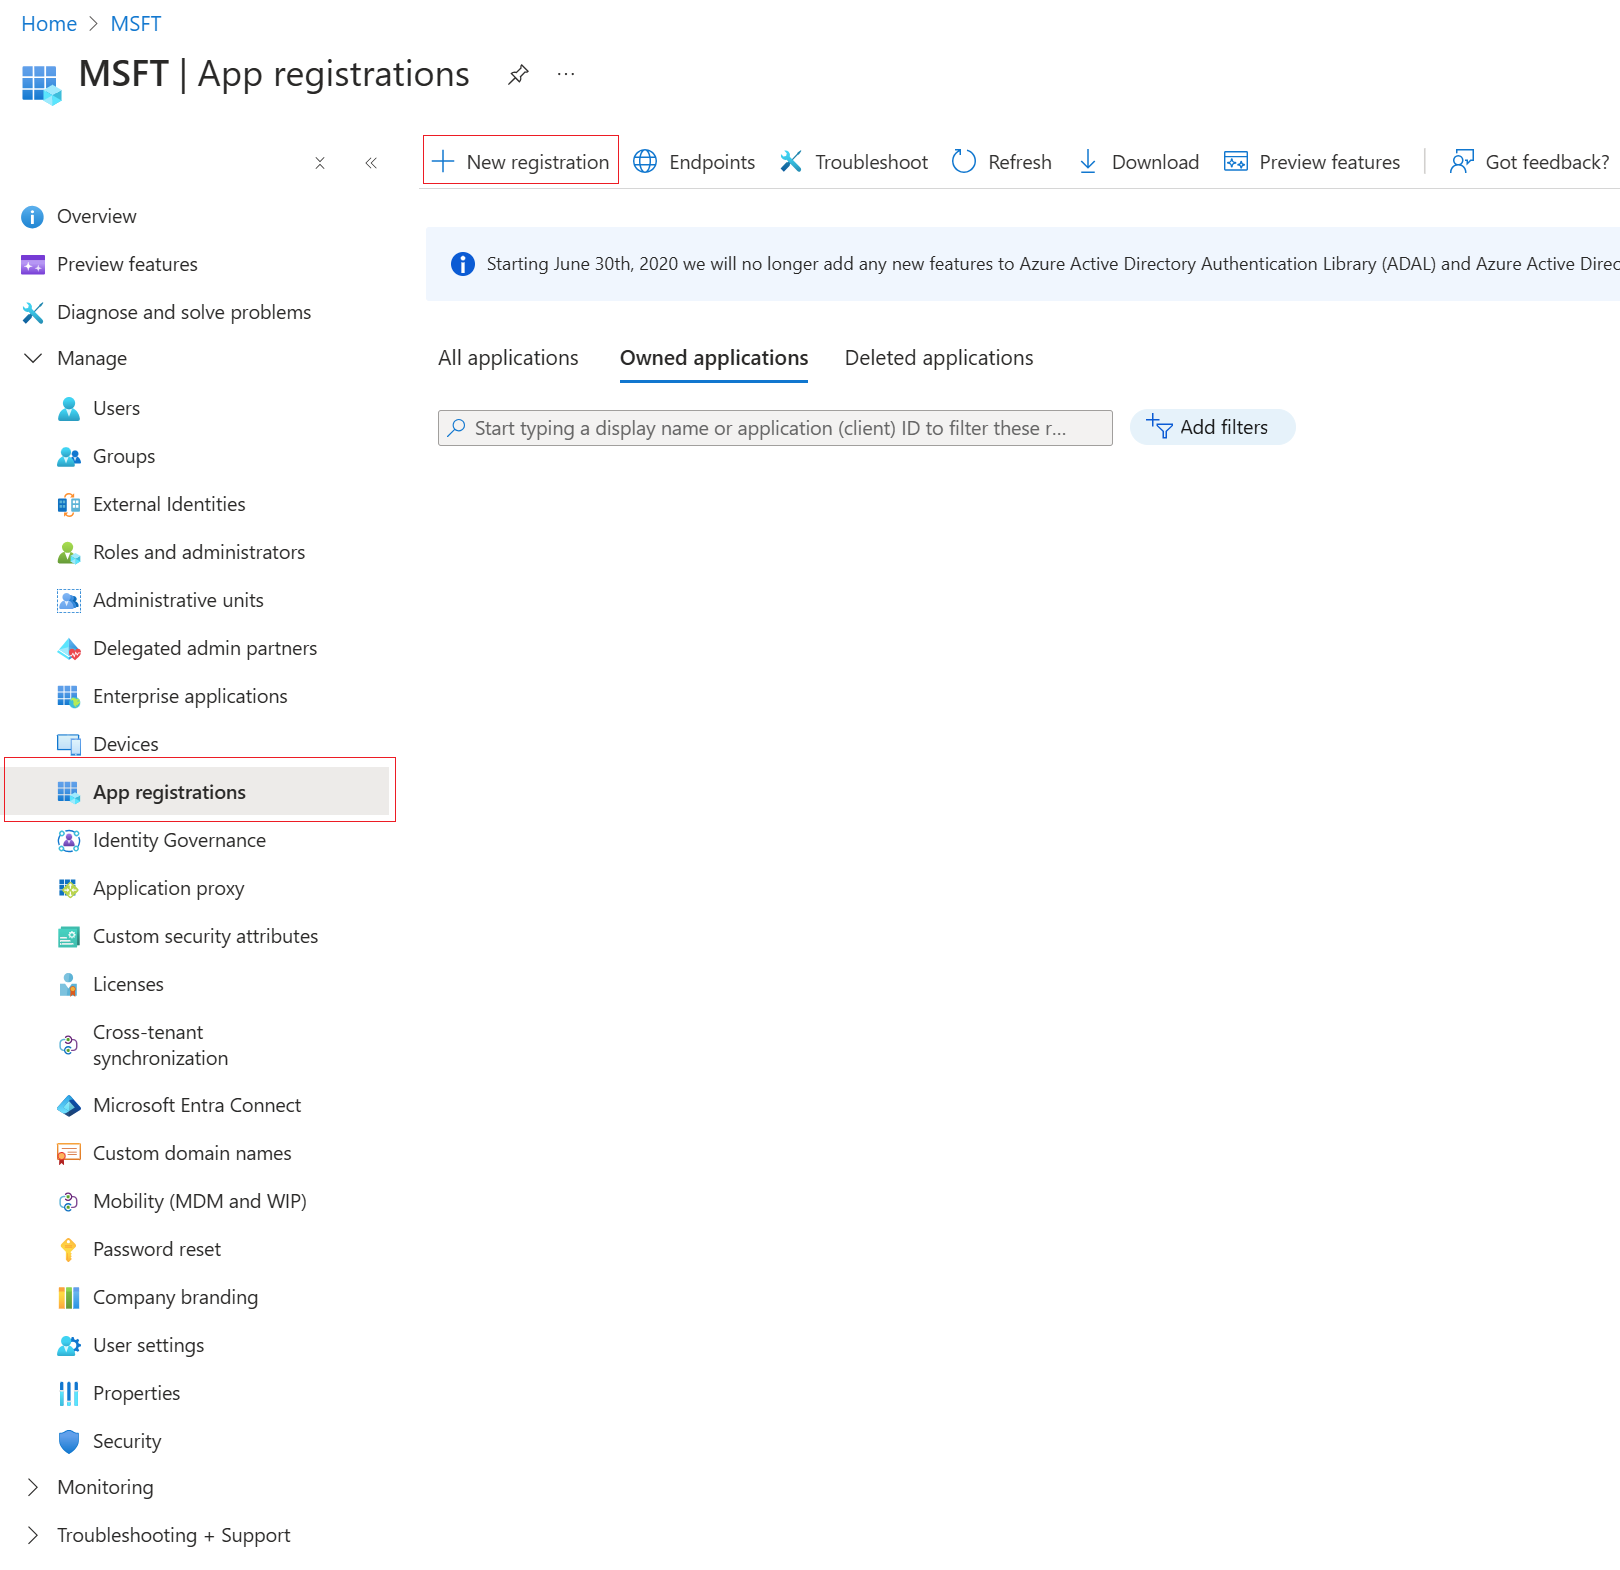Switch to All applications tab
The image size is (1620, 1570).
click(x=508, y=358)
